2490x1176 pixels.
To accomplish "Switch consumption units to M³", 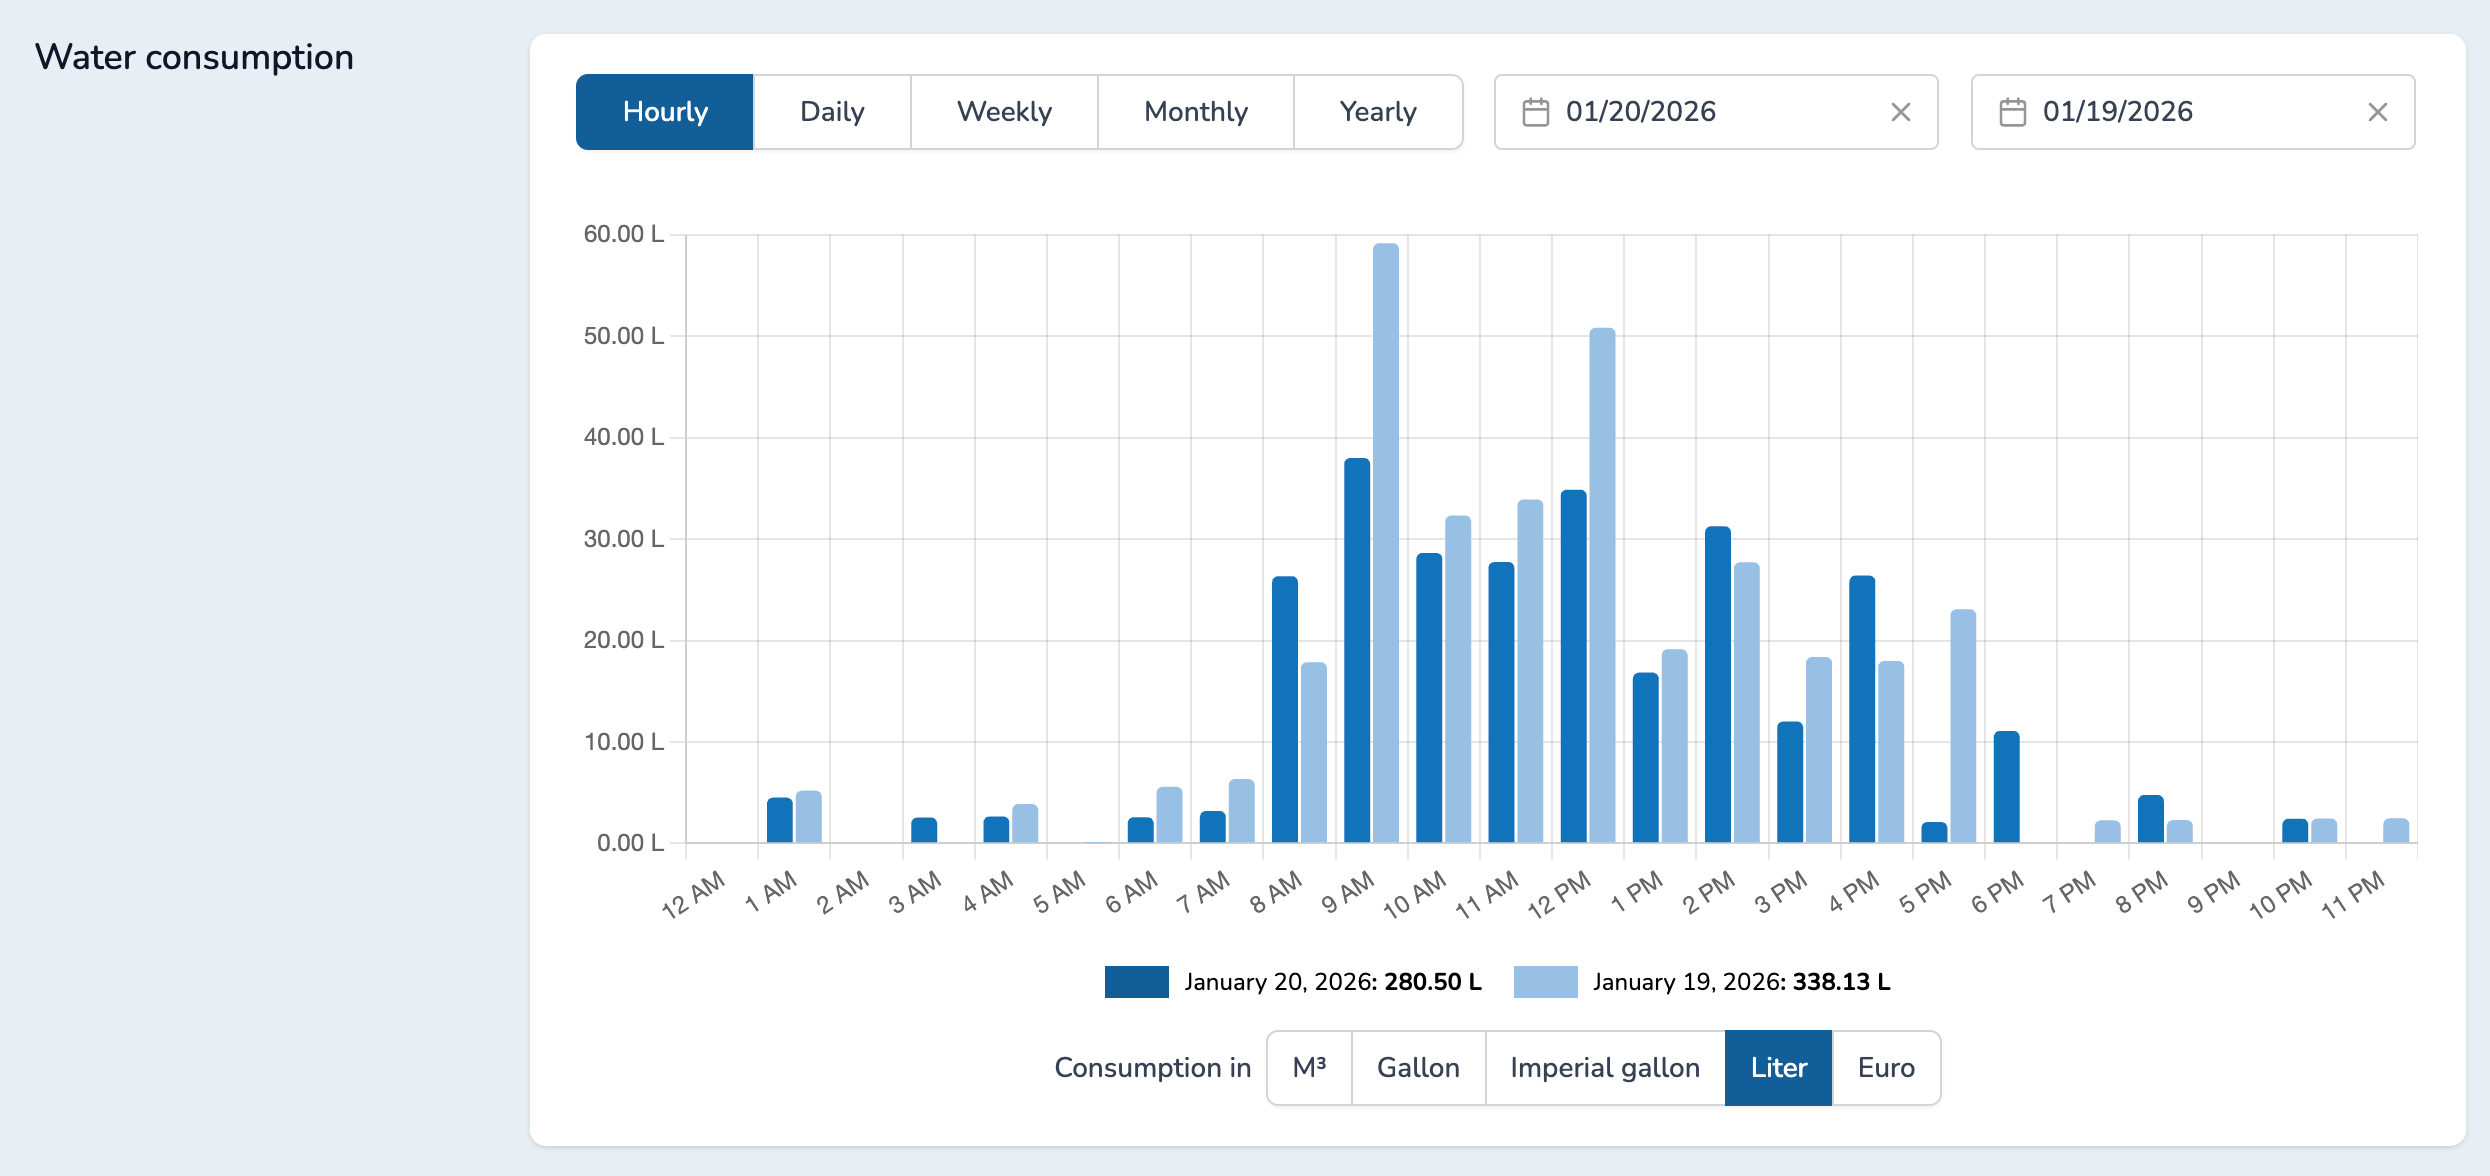I will (1309, 1067).
